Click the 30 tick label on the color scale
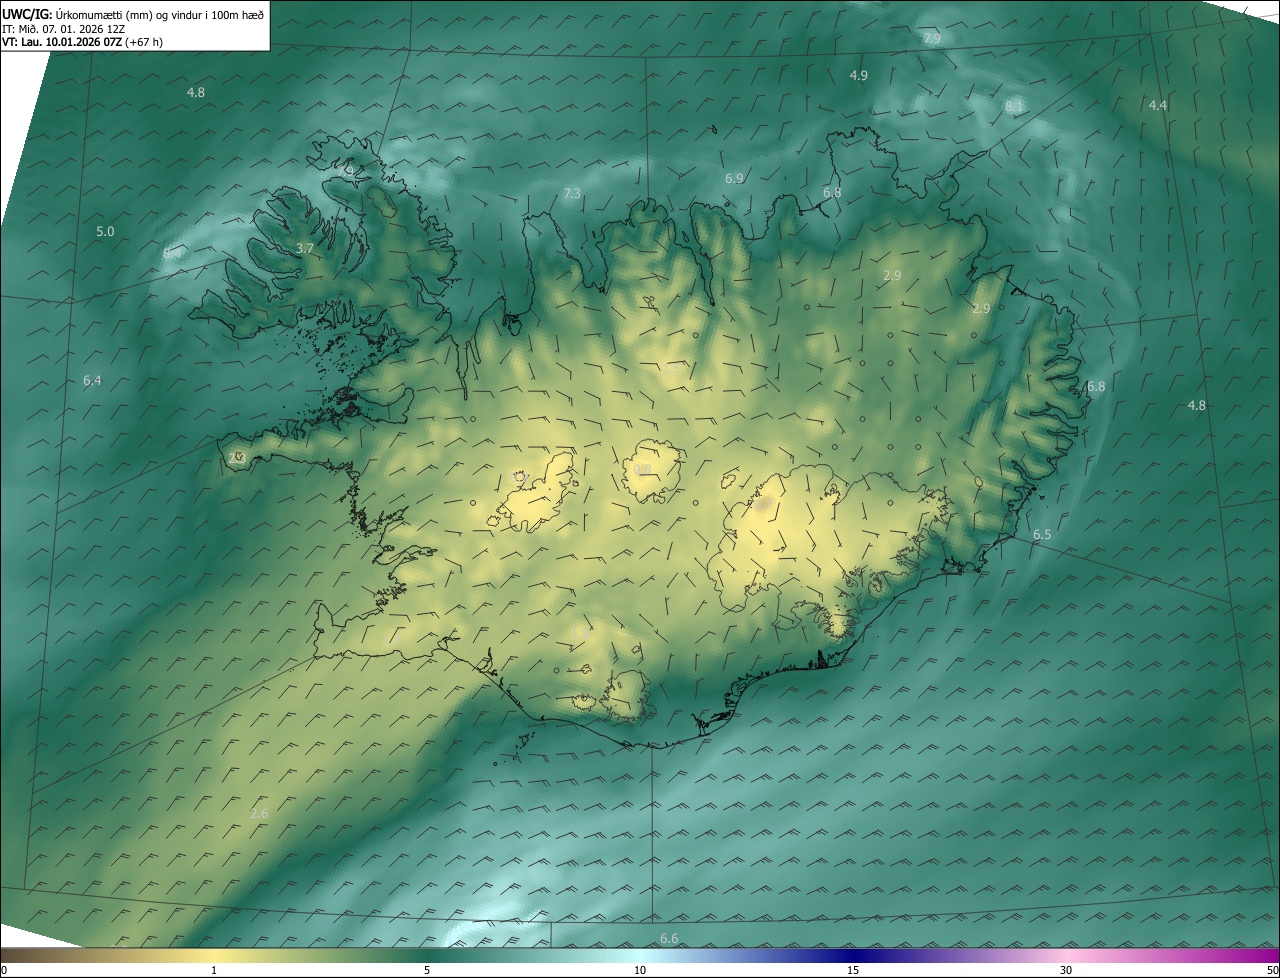 [x=1066, y=970]
